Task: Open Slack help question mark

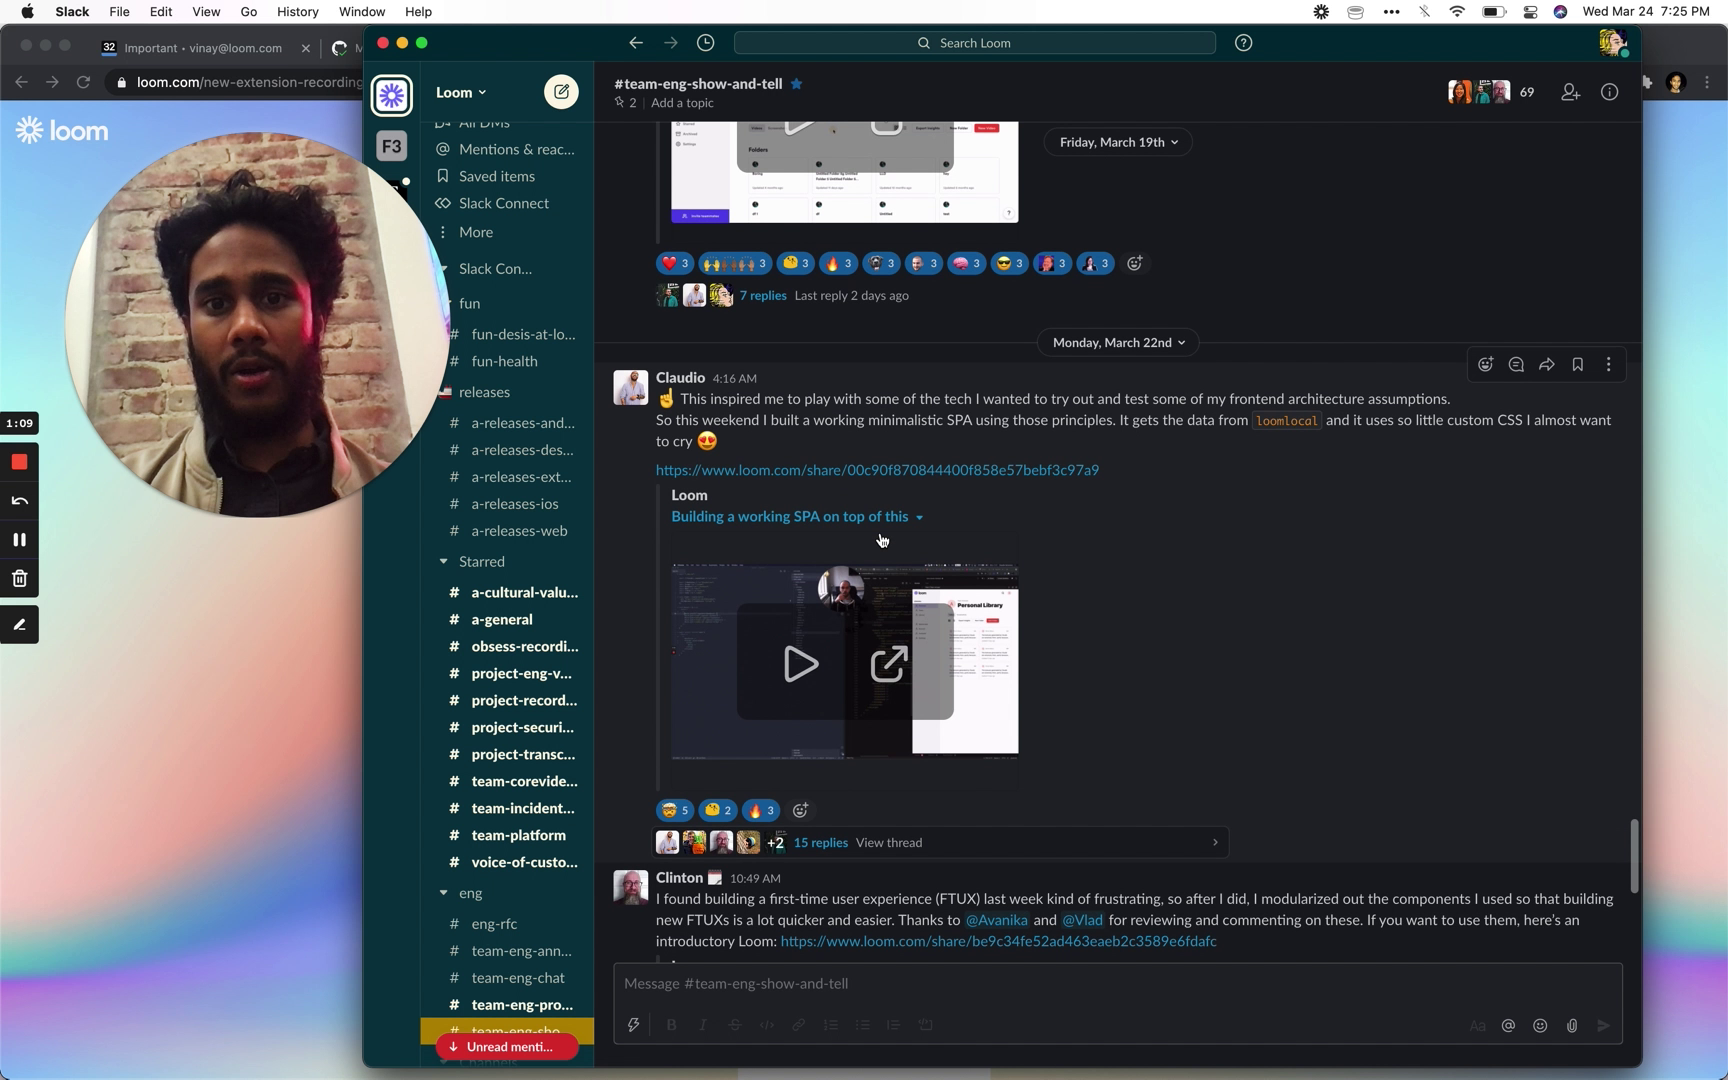Action: pos(1244,43)
